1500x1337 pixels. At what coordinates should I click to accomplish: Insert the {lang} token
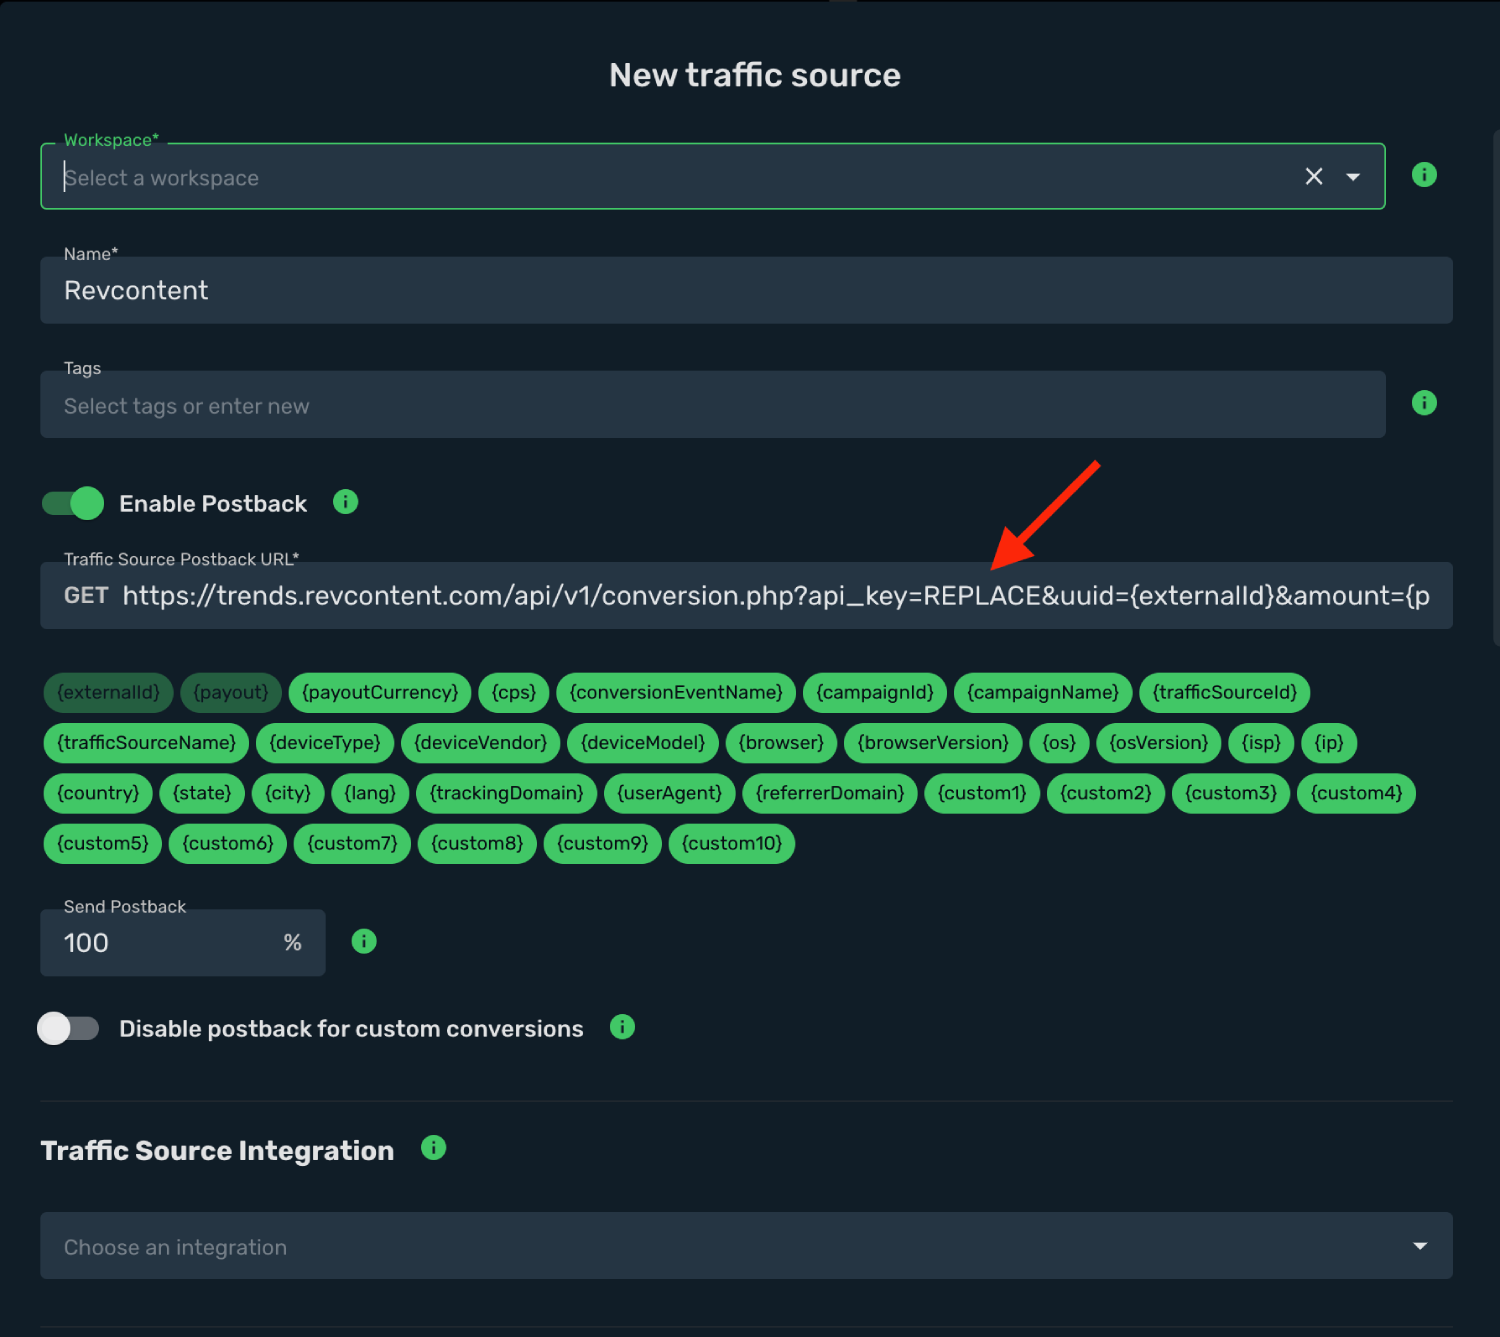(x=370, y=793)
